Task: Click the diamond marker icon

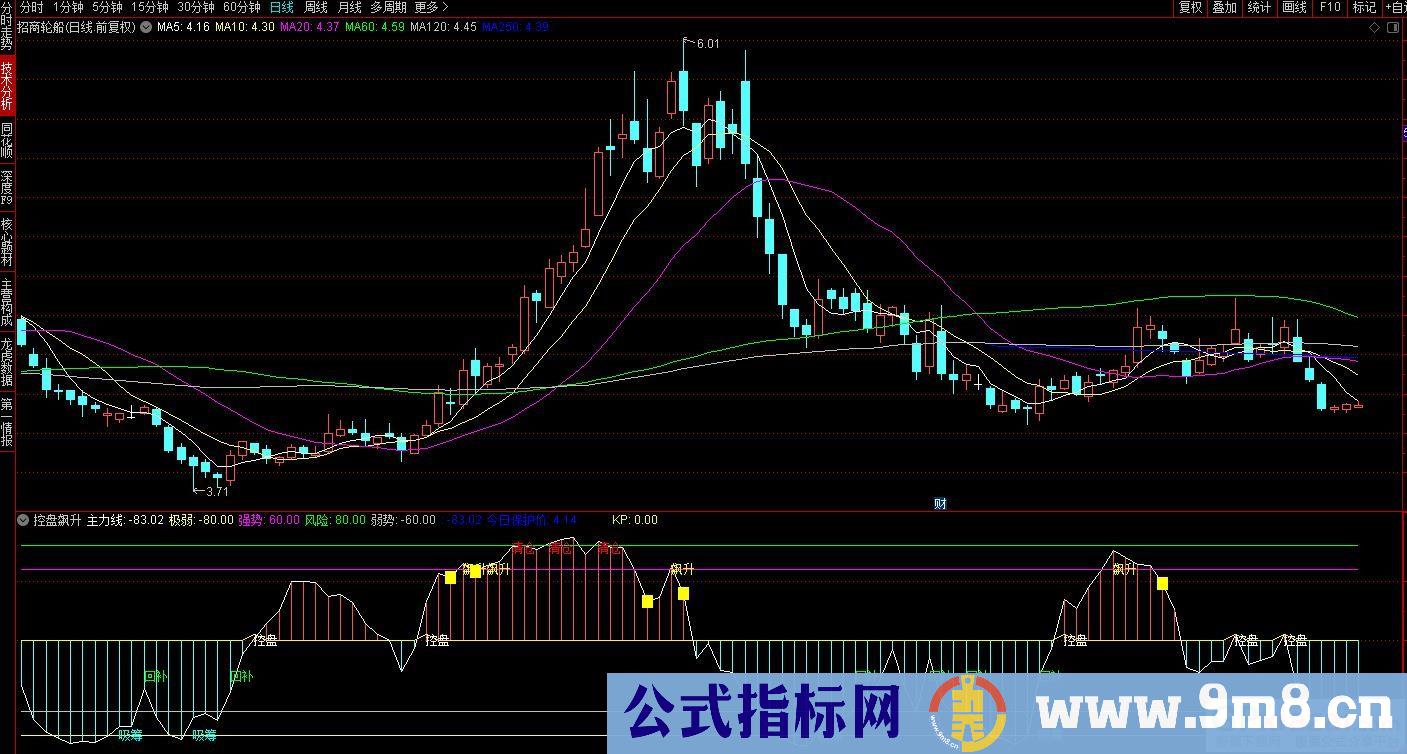Action: click(x=1374, y=27)
